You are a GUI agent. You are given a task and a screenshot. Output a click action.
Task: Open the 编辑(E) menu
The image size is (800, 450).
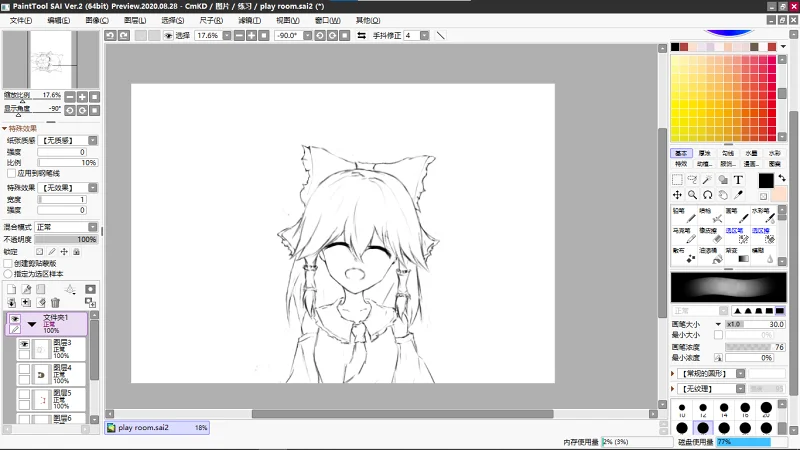59,20
